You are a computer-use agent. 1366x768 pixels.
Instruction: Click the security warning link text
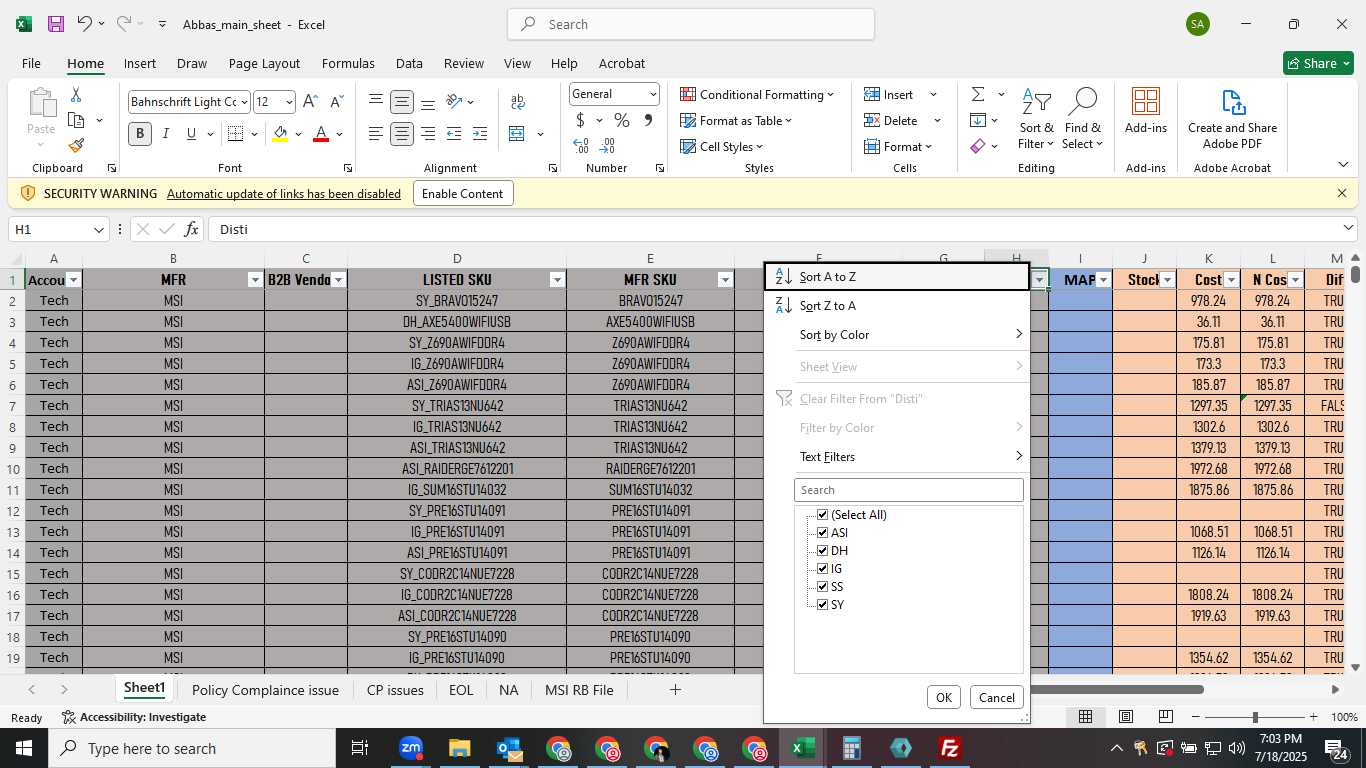click(x=284, y=194)
